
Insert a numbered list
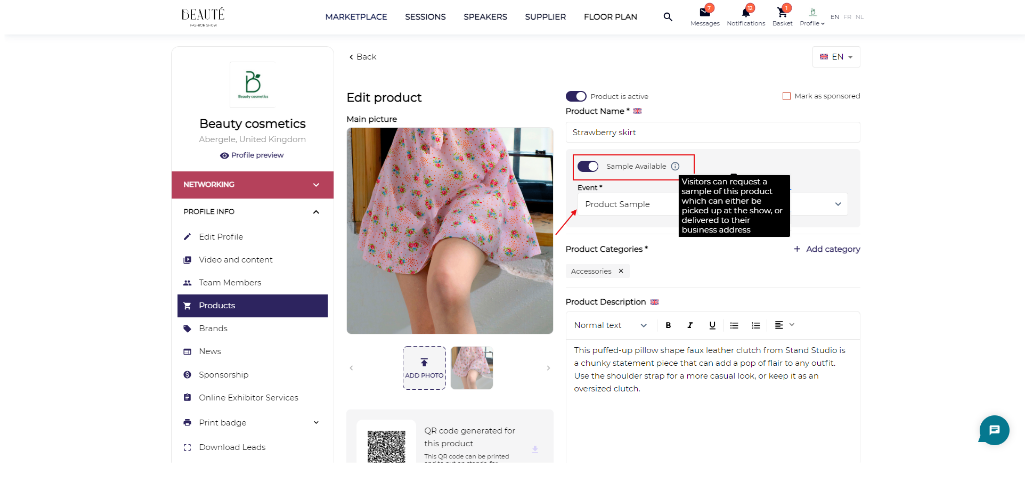point(756,325)
